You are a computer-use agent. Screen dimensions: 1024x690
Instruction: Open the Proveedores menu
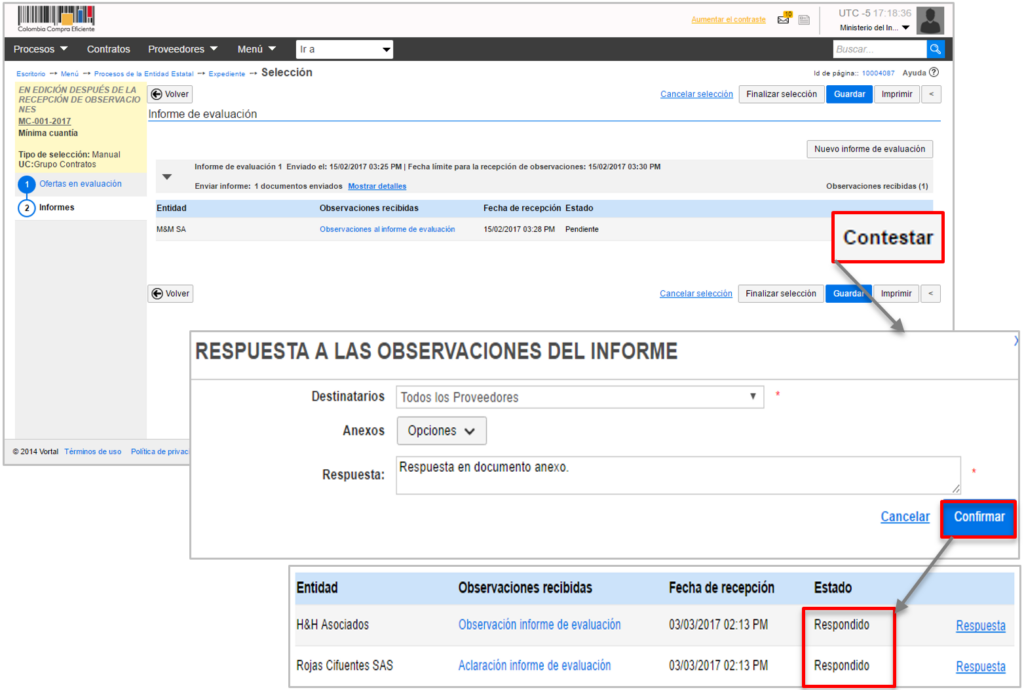[x=182, y=49]
